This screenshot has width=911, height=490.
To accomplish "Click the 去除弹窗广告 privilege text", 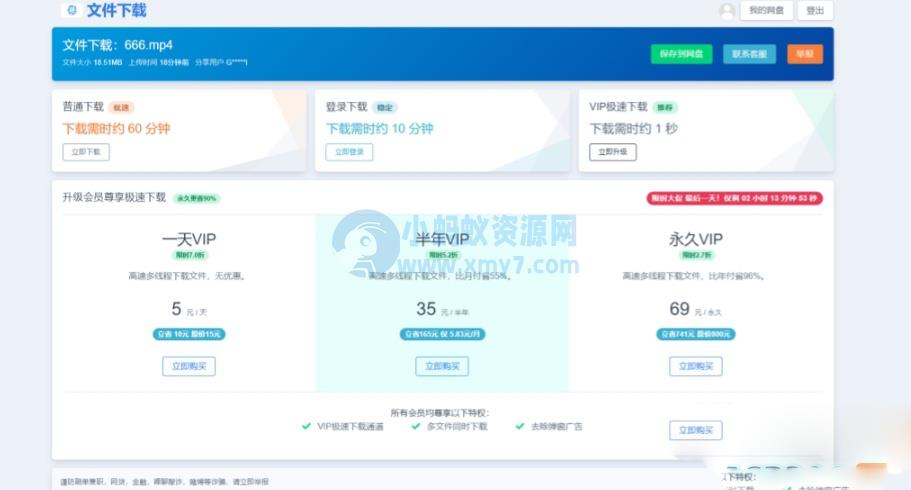I will (557, 427).
